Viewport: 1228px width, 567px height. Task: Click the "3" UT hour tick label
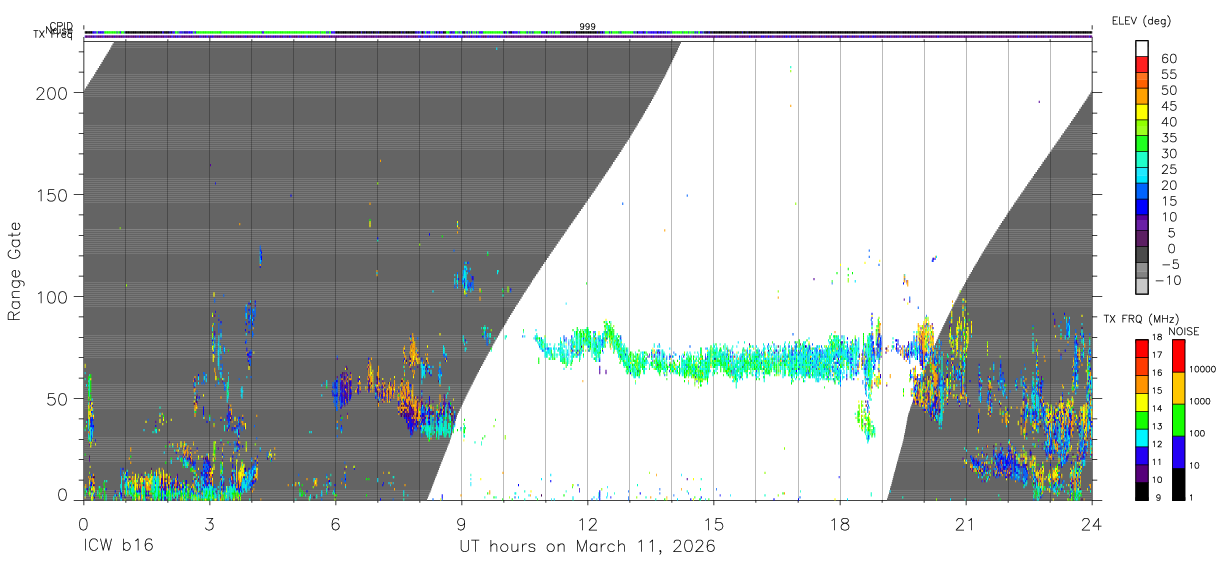(x=210, y=523)
